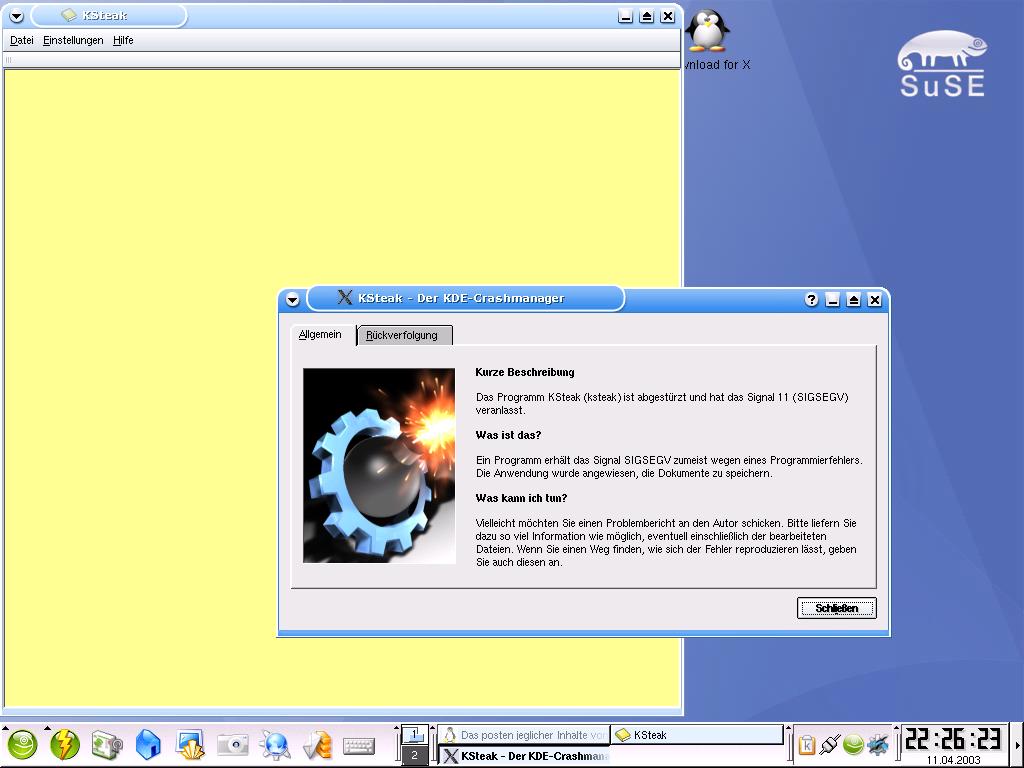Open the KSteak window menu arrow

pyautogui.click(x=17, y=16)
